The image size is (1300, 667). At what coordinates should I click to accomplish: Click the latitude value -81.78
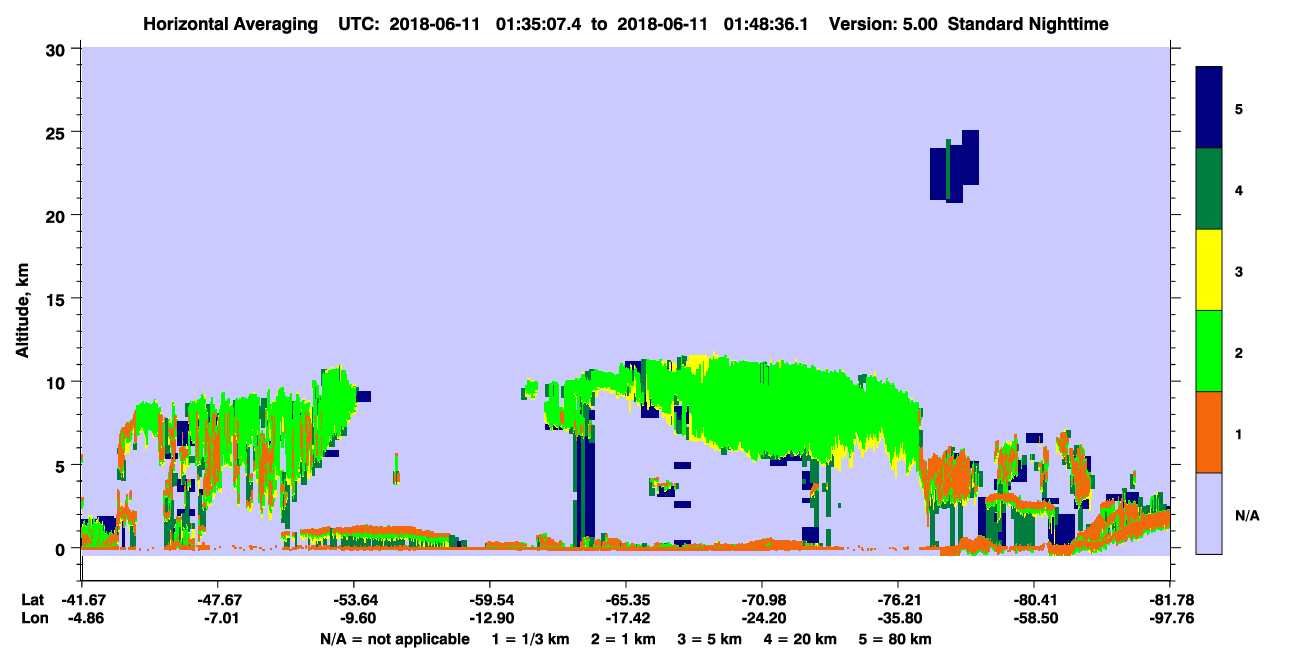pos(1170,600)
